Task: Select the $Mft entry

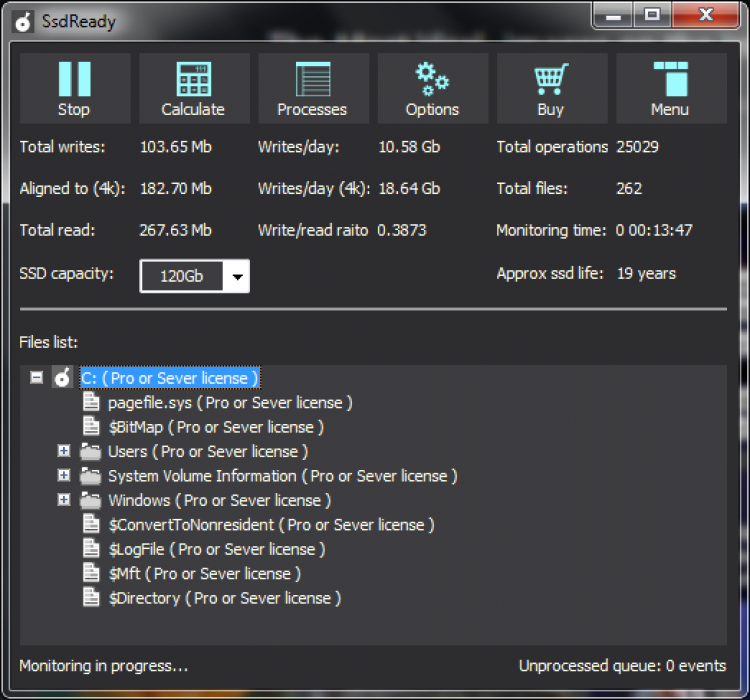Action: coord(204,574)
